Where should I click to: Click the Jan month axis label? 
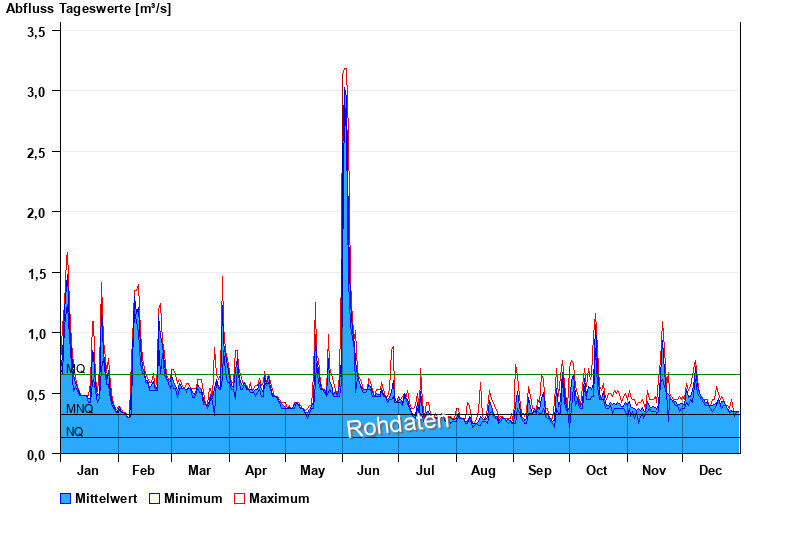88,471
